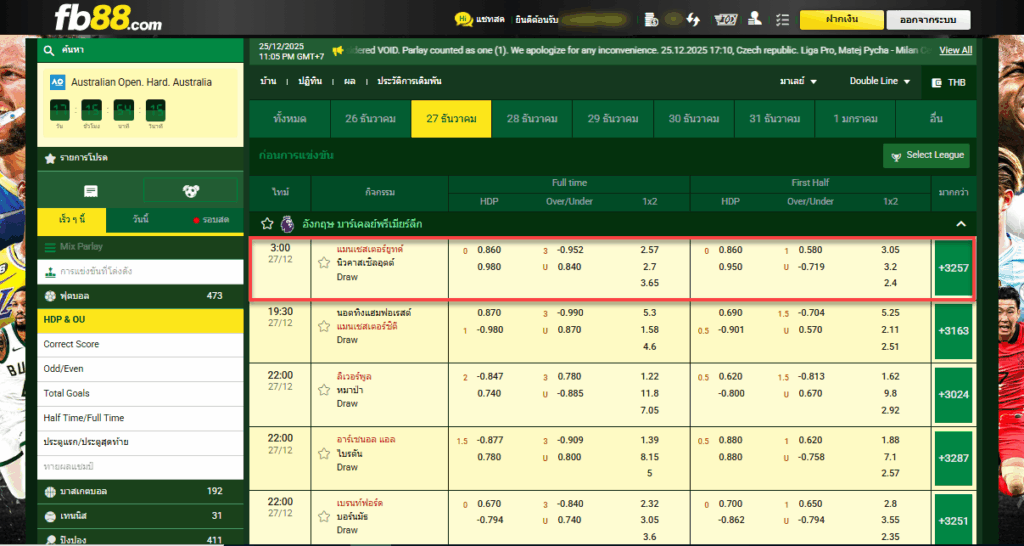The width and height of the screenshot is (1024, 546).
Task: Star the Liverpool 22:00 match
Action: tap(323, 390)
